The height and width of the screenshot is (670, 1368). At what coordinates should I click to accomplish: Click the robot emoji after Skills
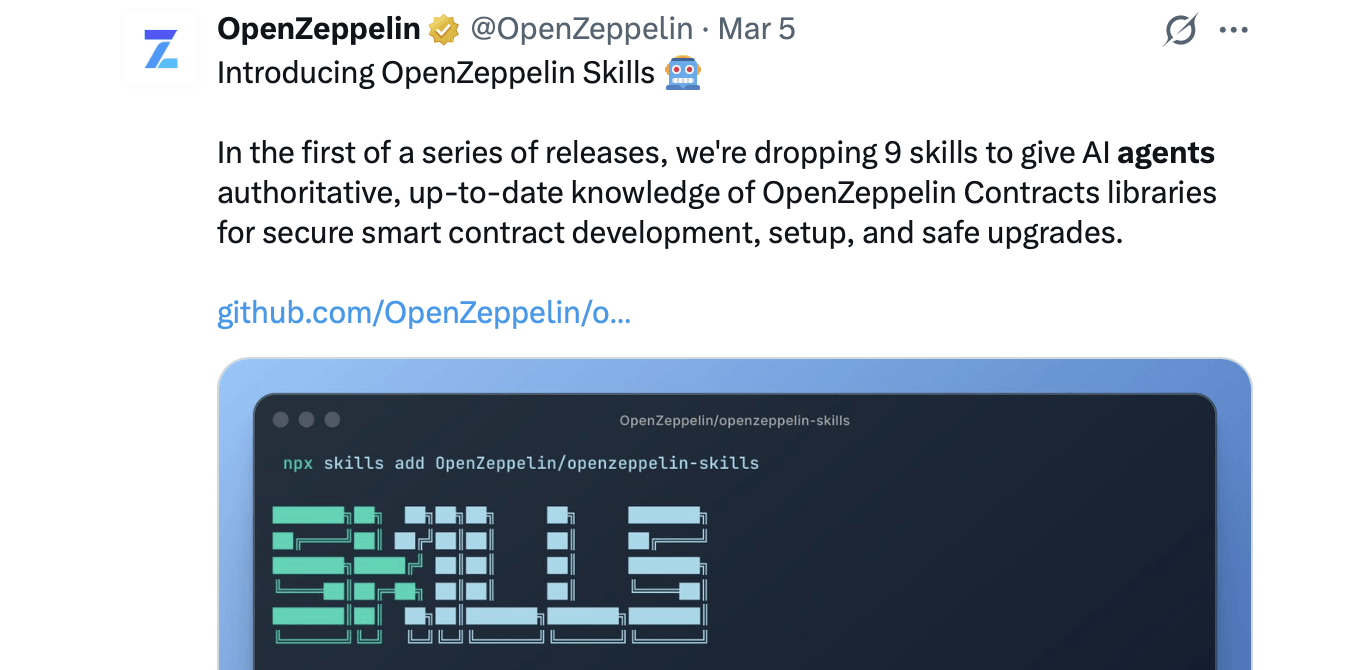coord(683,73)
